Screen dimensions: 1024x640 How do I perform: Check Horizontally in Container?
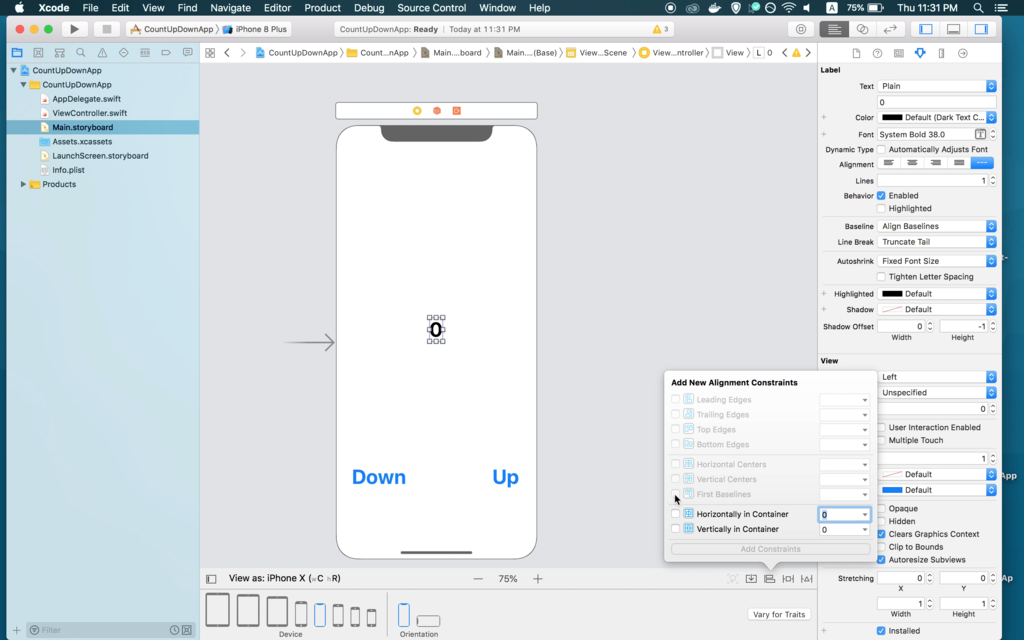pyautogui.click(x=676, y=514)
